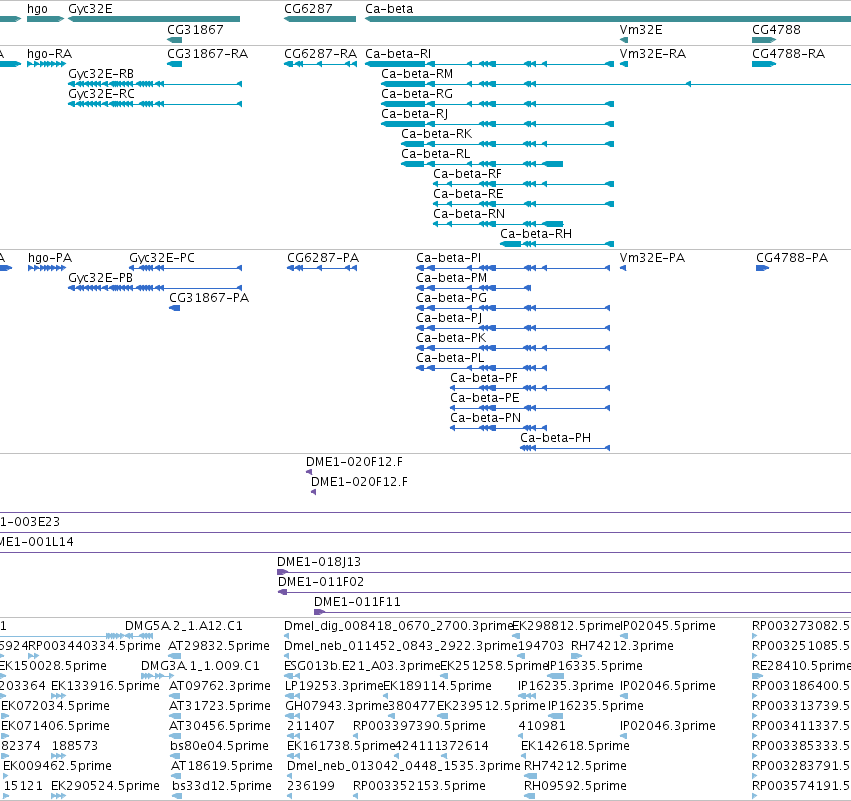
Task: Select the Ca-beta-RL transcript label
Action: click(436, 154)
